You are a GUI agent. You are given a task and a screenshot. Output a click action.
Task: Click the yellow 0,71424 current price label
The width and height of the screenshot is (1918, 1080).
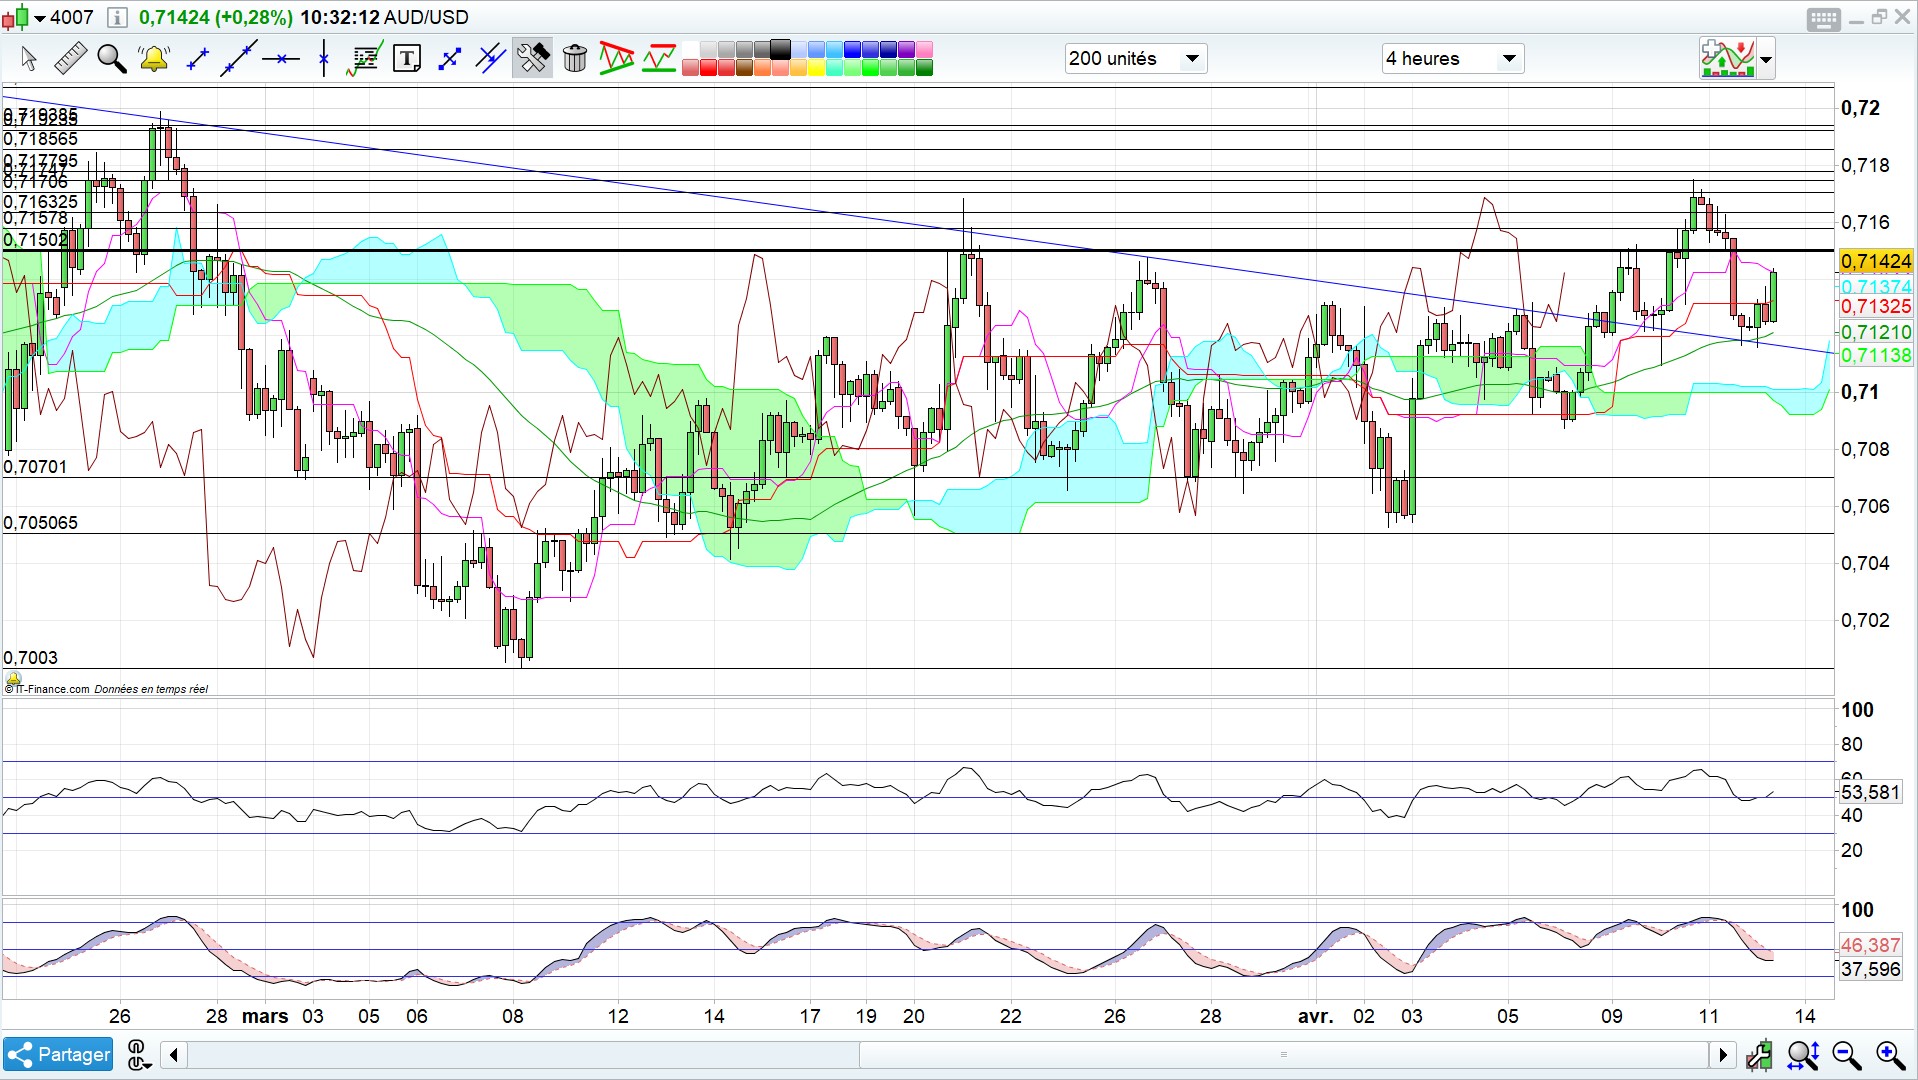click(x=1876, y=261)
